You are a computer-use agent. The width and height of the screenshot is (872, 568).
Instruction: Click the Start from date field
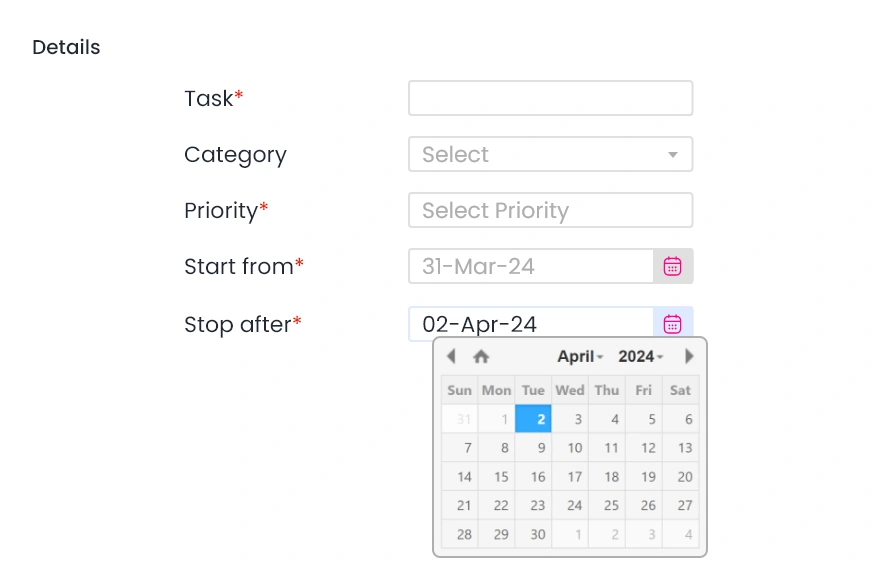click(x=531, y=266)
